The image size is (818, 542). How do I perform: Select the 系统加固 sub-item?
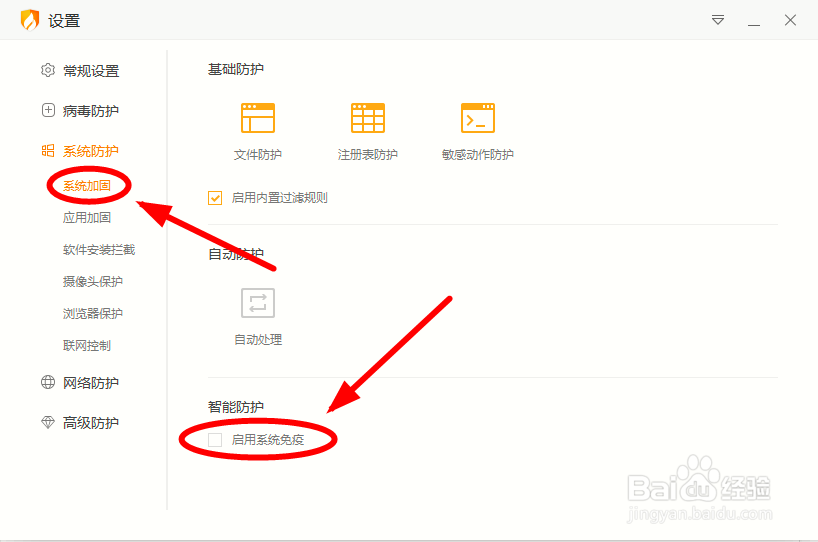(87, 186)
